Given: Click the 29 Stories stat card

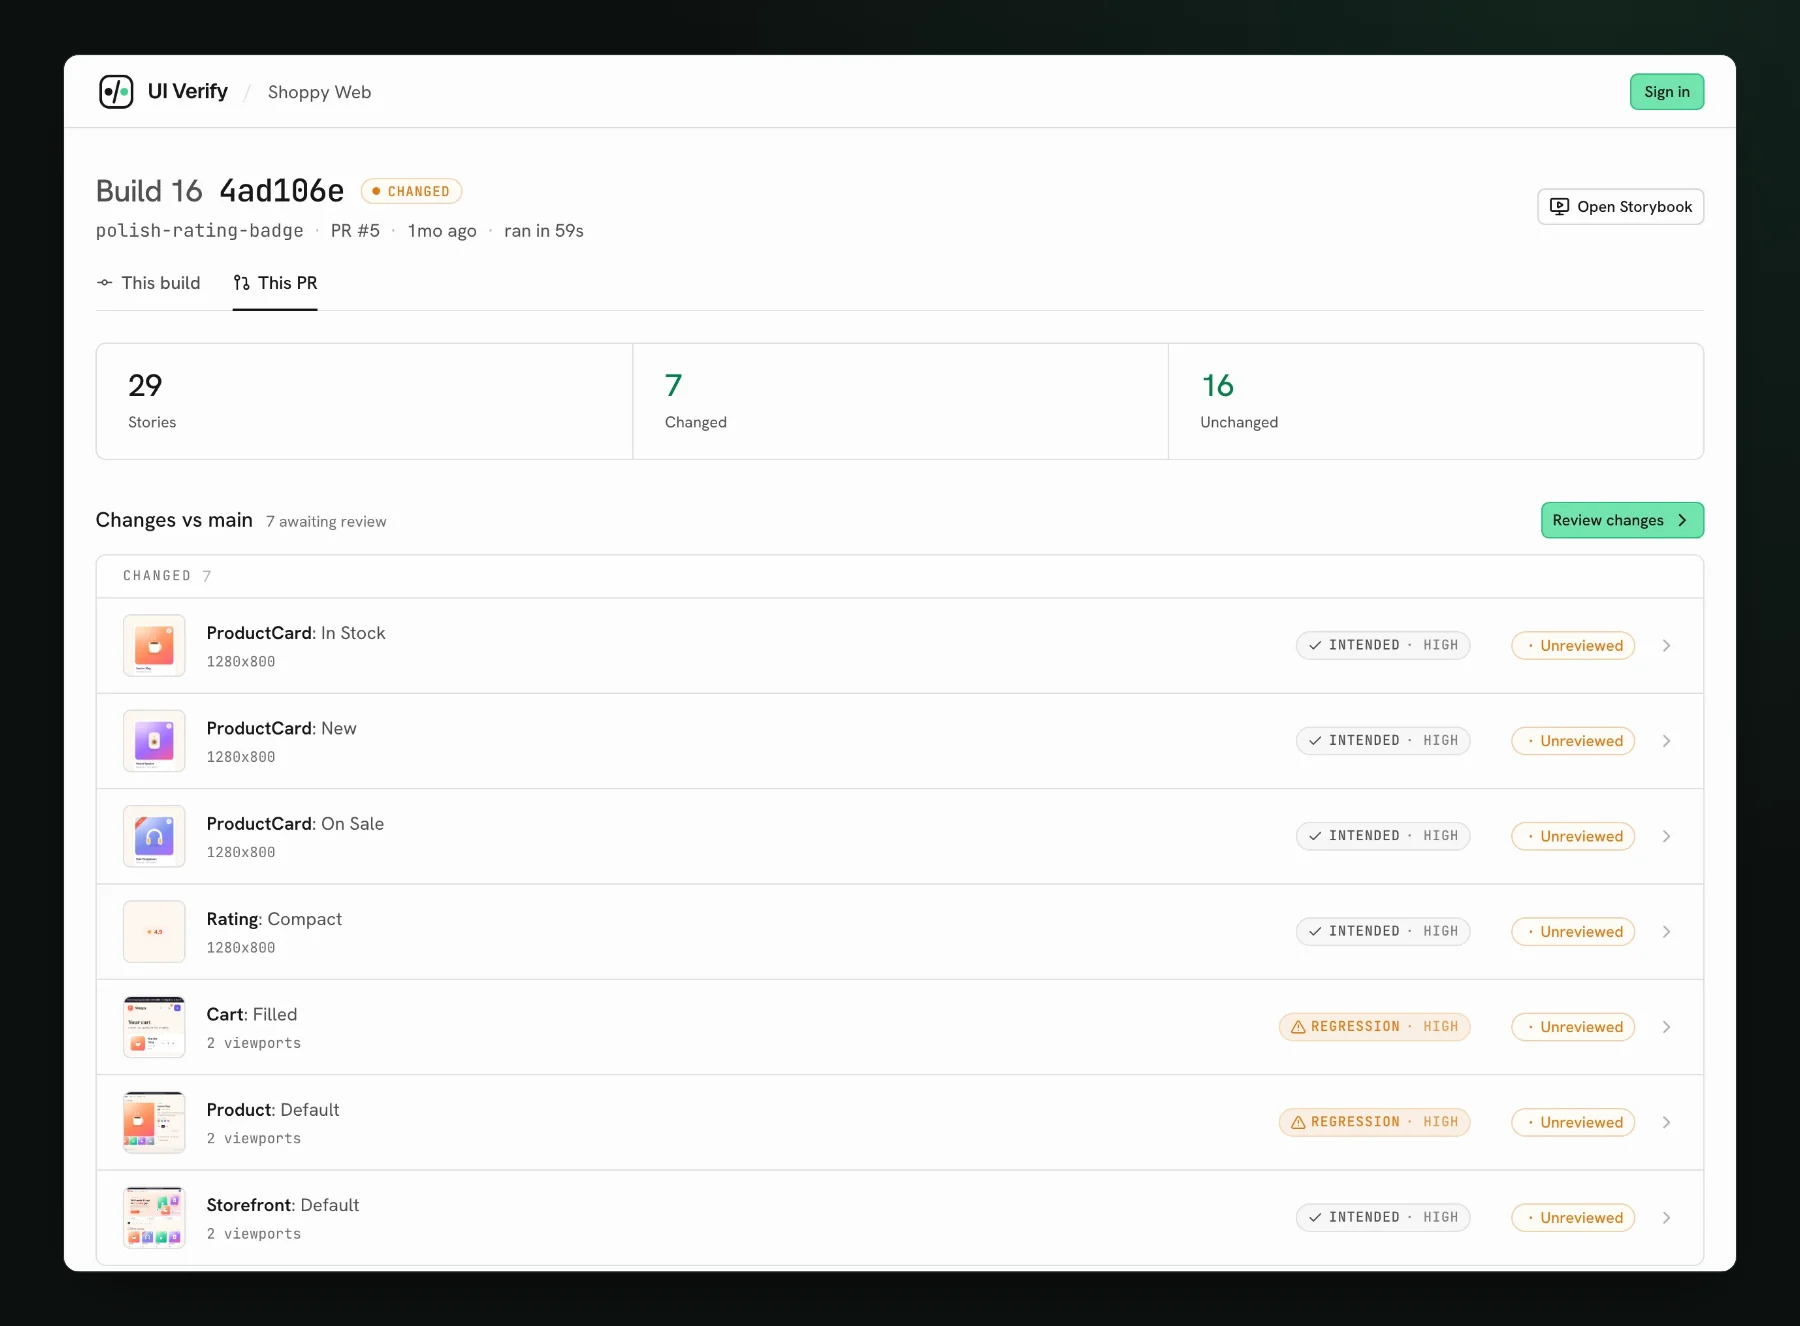Looking at the screenshot, I should coord(364,402).
